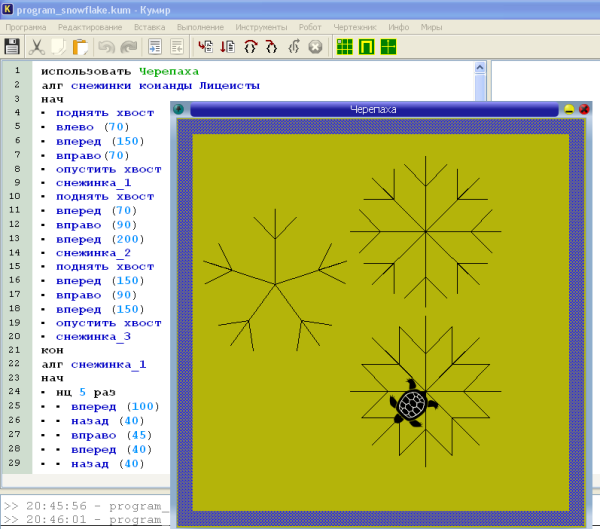Open the Выполнение dropdown menu
The width and height of the screenshot is (600, 529).
point(199,25)
